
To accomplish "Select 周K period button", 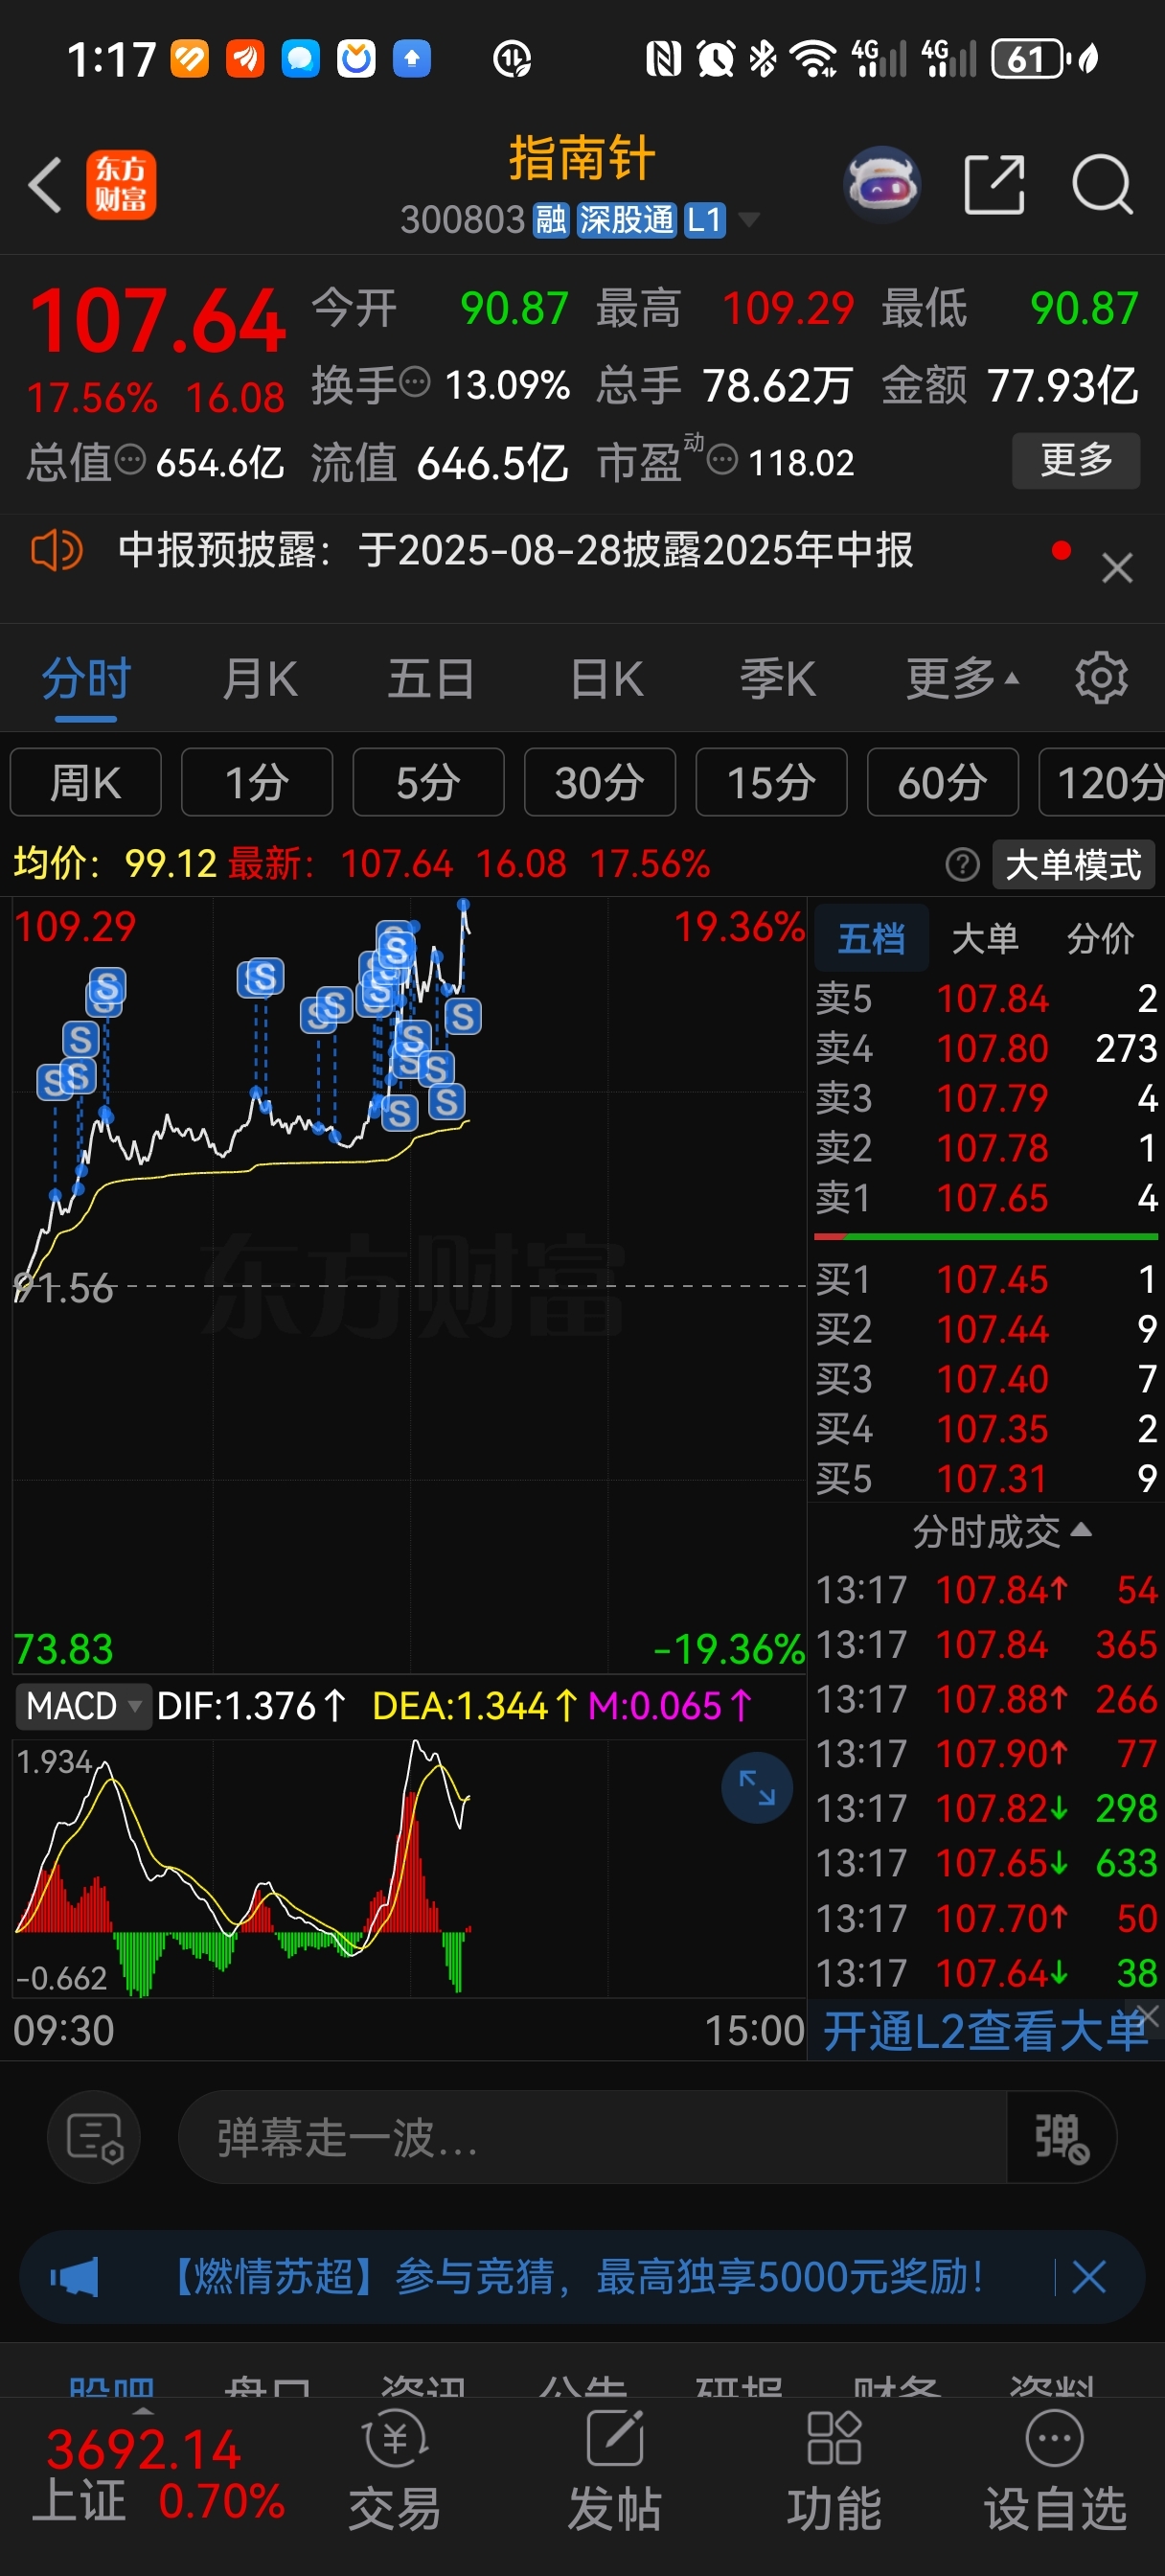I will [85, 782].
